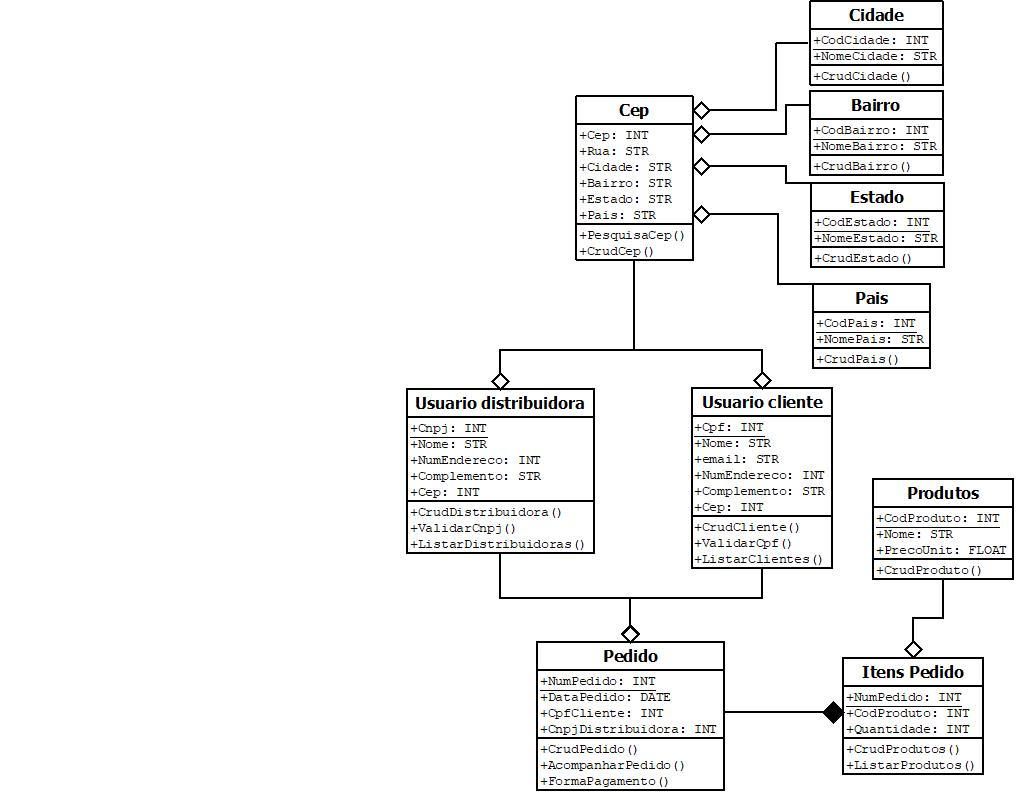Select the hollow diamond atop the Pedido class
Viewport: 1016px width, 792px height.
tap(630, 633)
